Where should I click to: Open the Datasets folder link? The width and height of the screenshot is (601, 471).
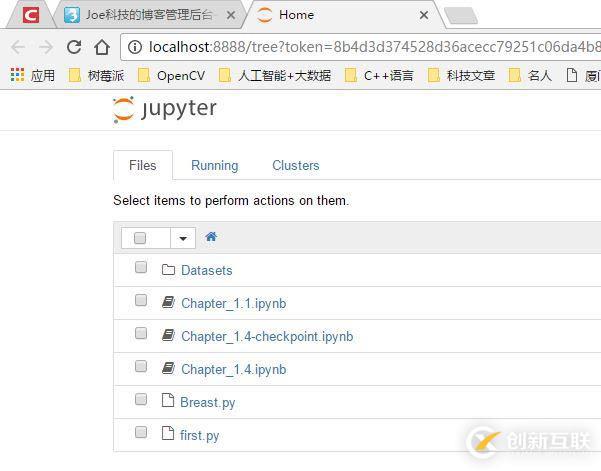207,270
